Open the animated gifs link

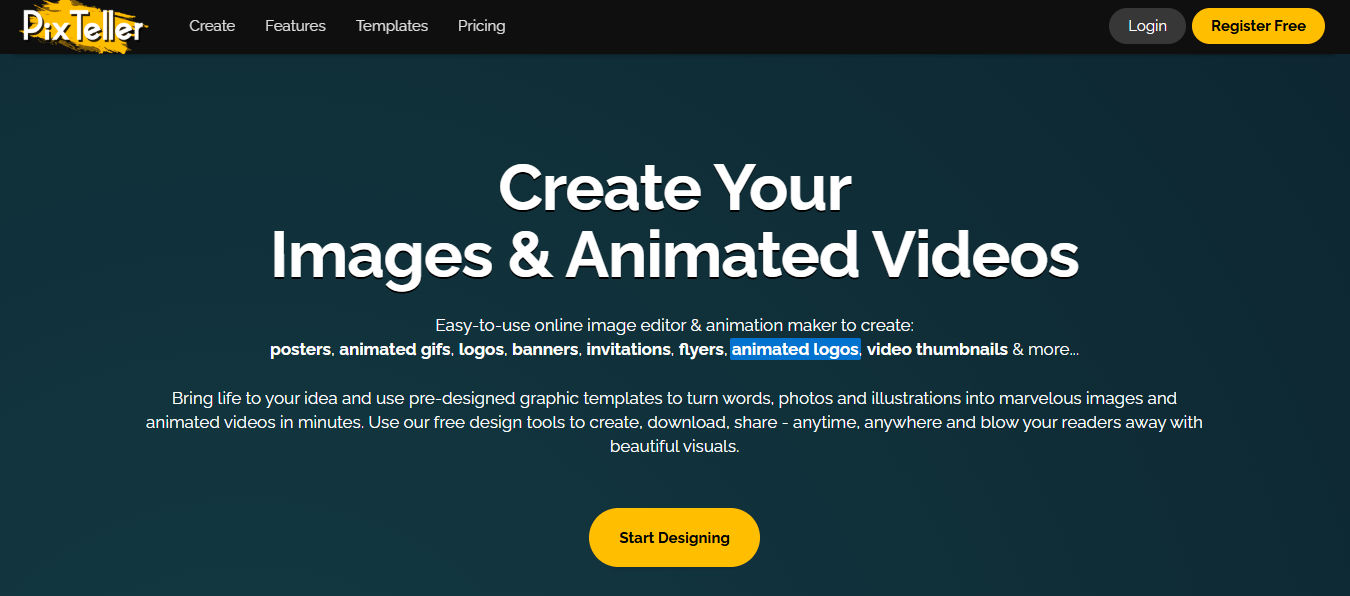[395, 350]
